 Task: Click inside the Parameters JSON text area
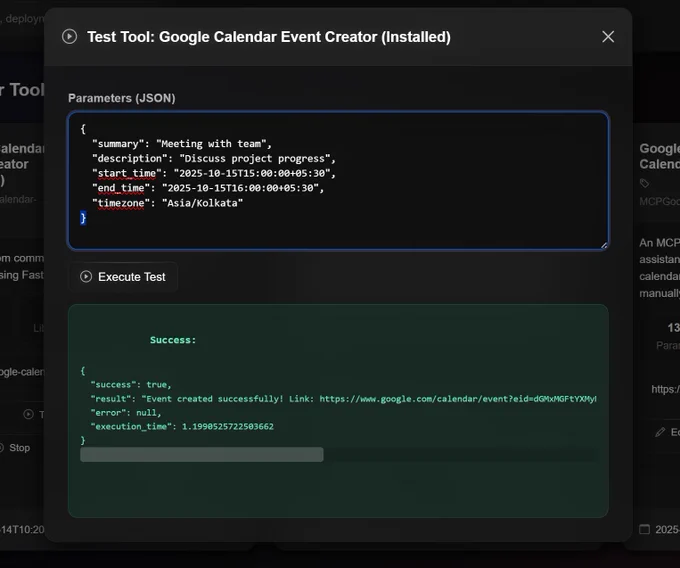tap(338, 180)
